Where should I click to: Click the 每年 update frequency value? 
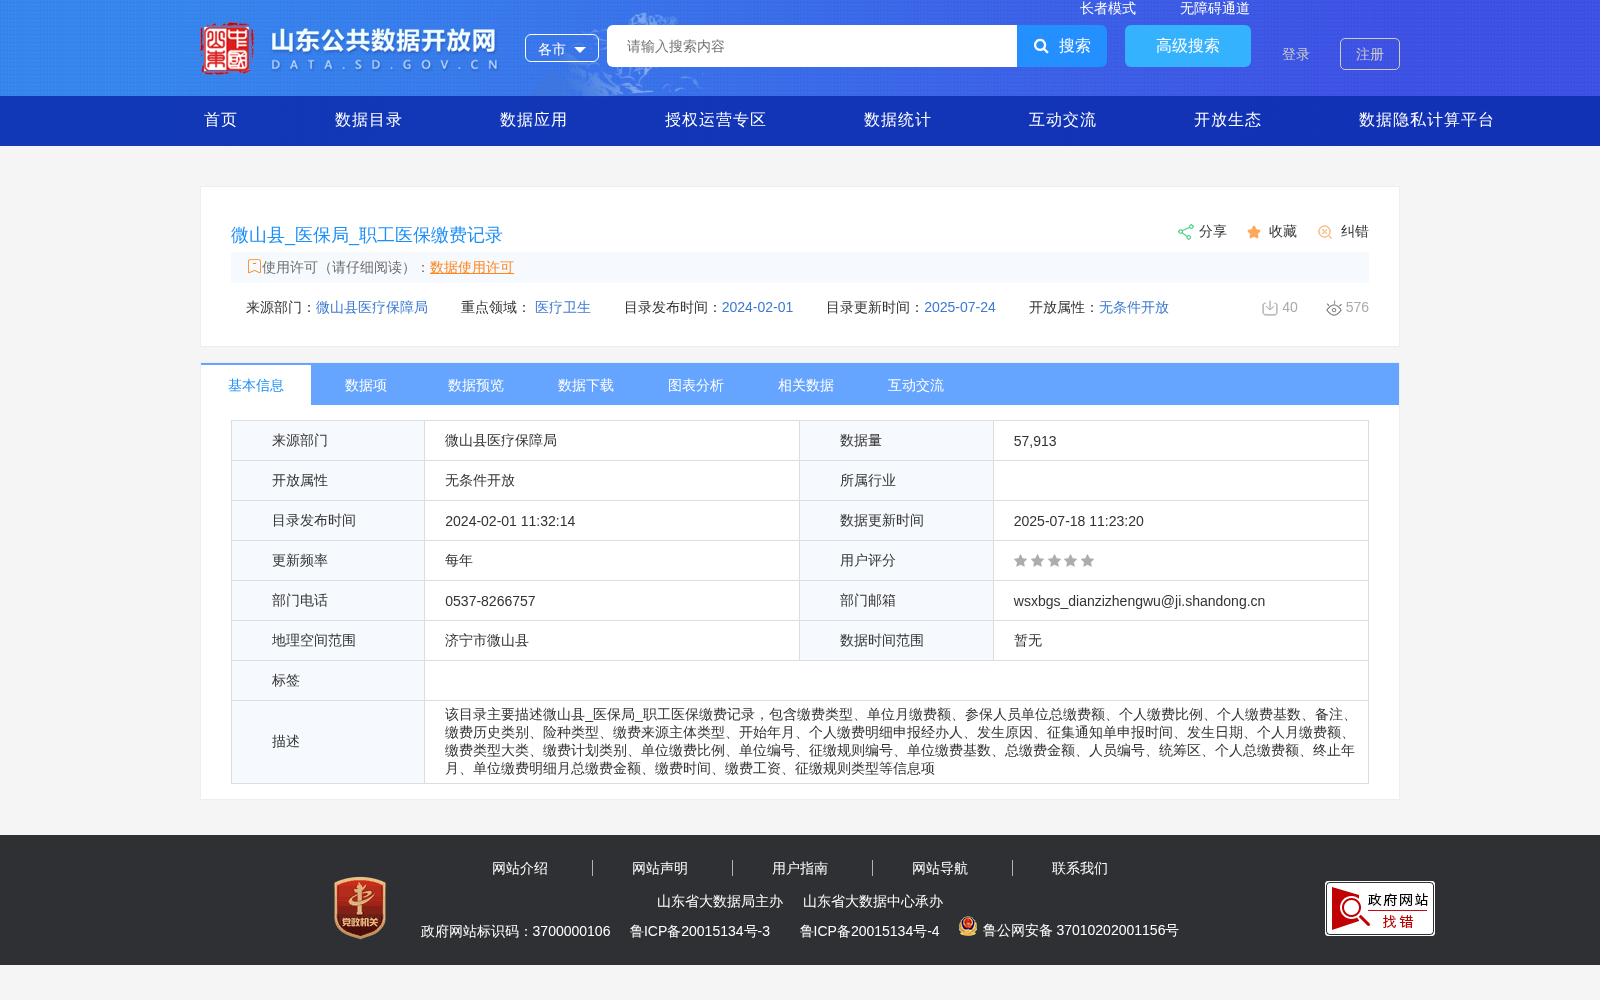459,560
